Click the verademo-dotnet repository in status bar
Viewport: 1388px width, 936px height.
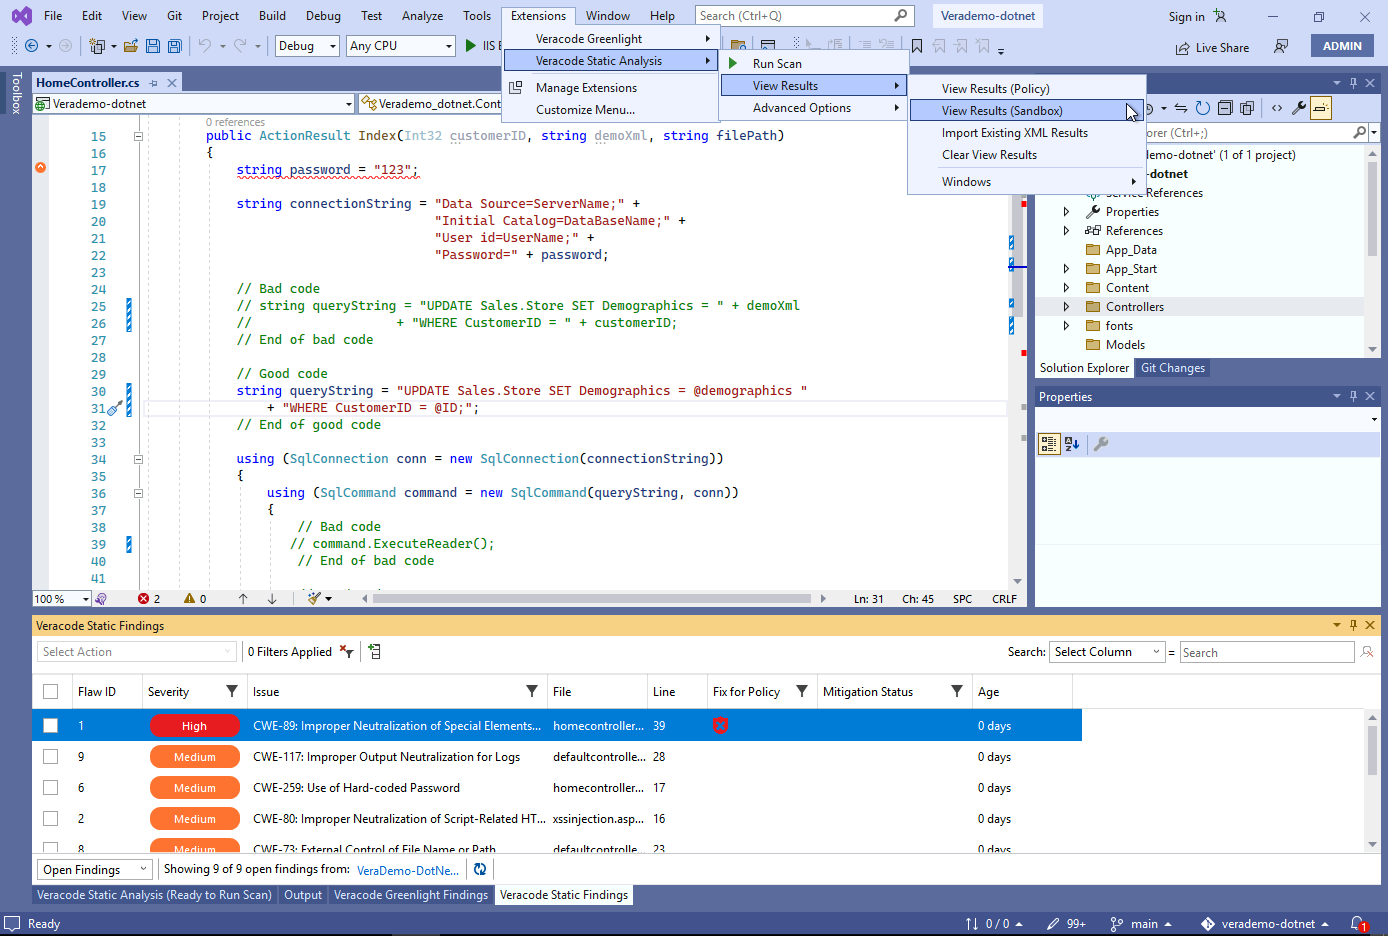(1265, 924)
